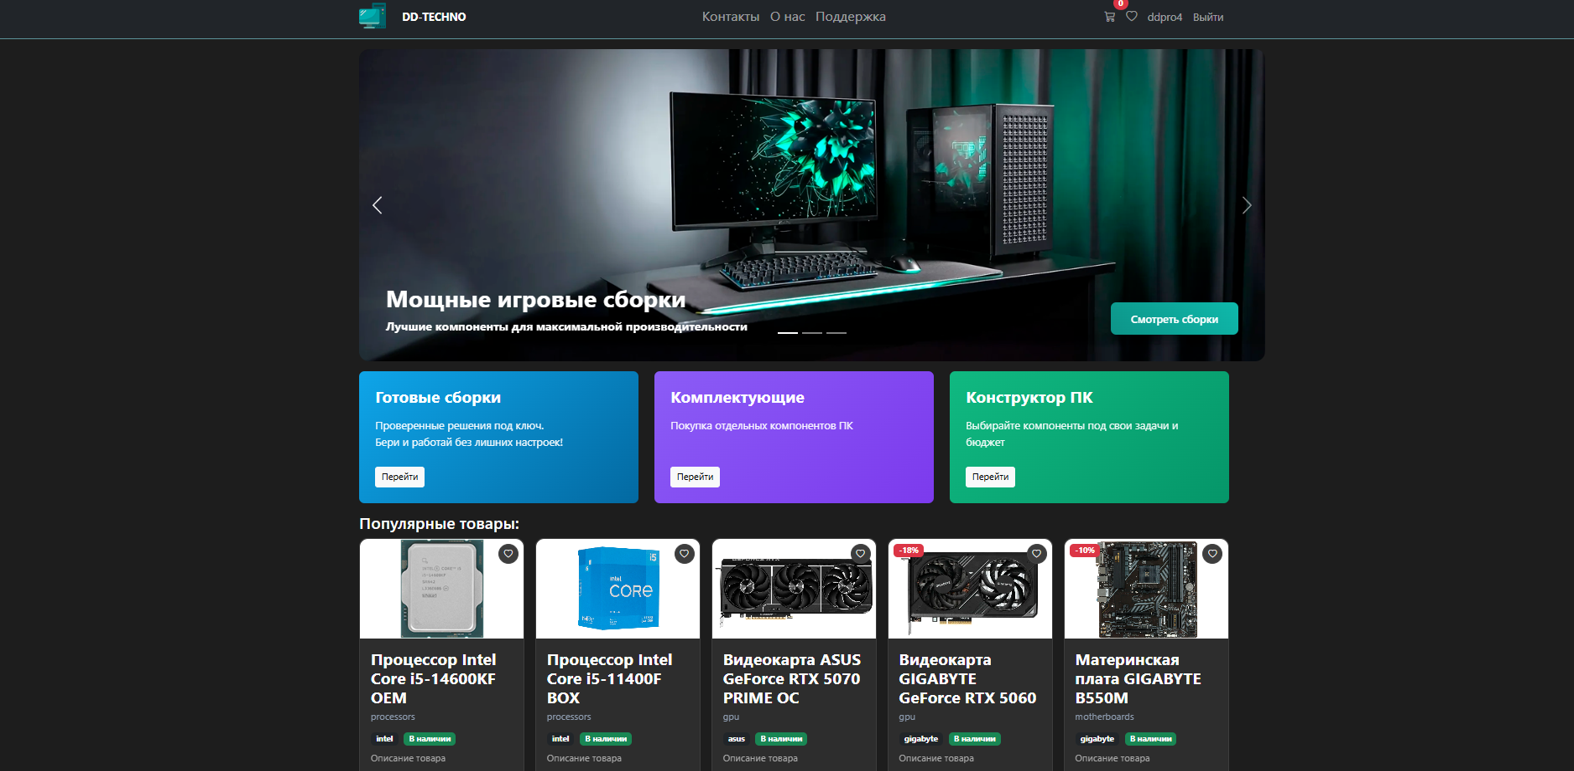
Task: Open the wishlist heart icon in header
Action: pos(1132,17)
